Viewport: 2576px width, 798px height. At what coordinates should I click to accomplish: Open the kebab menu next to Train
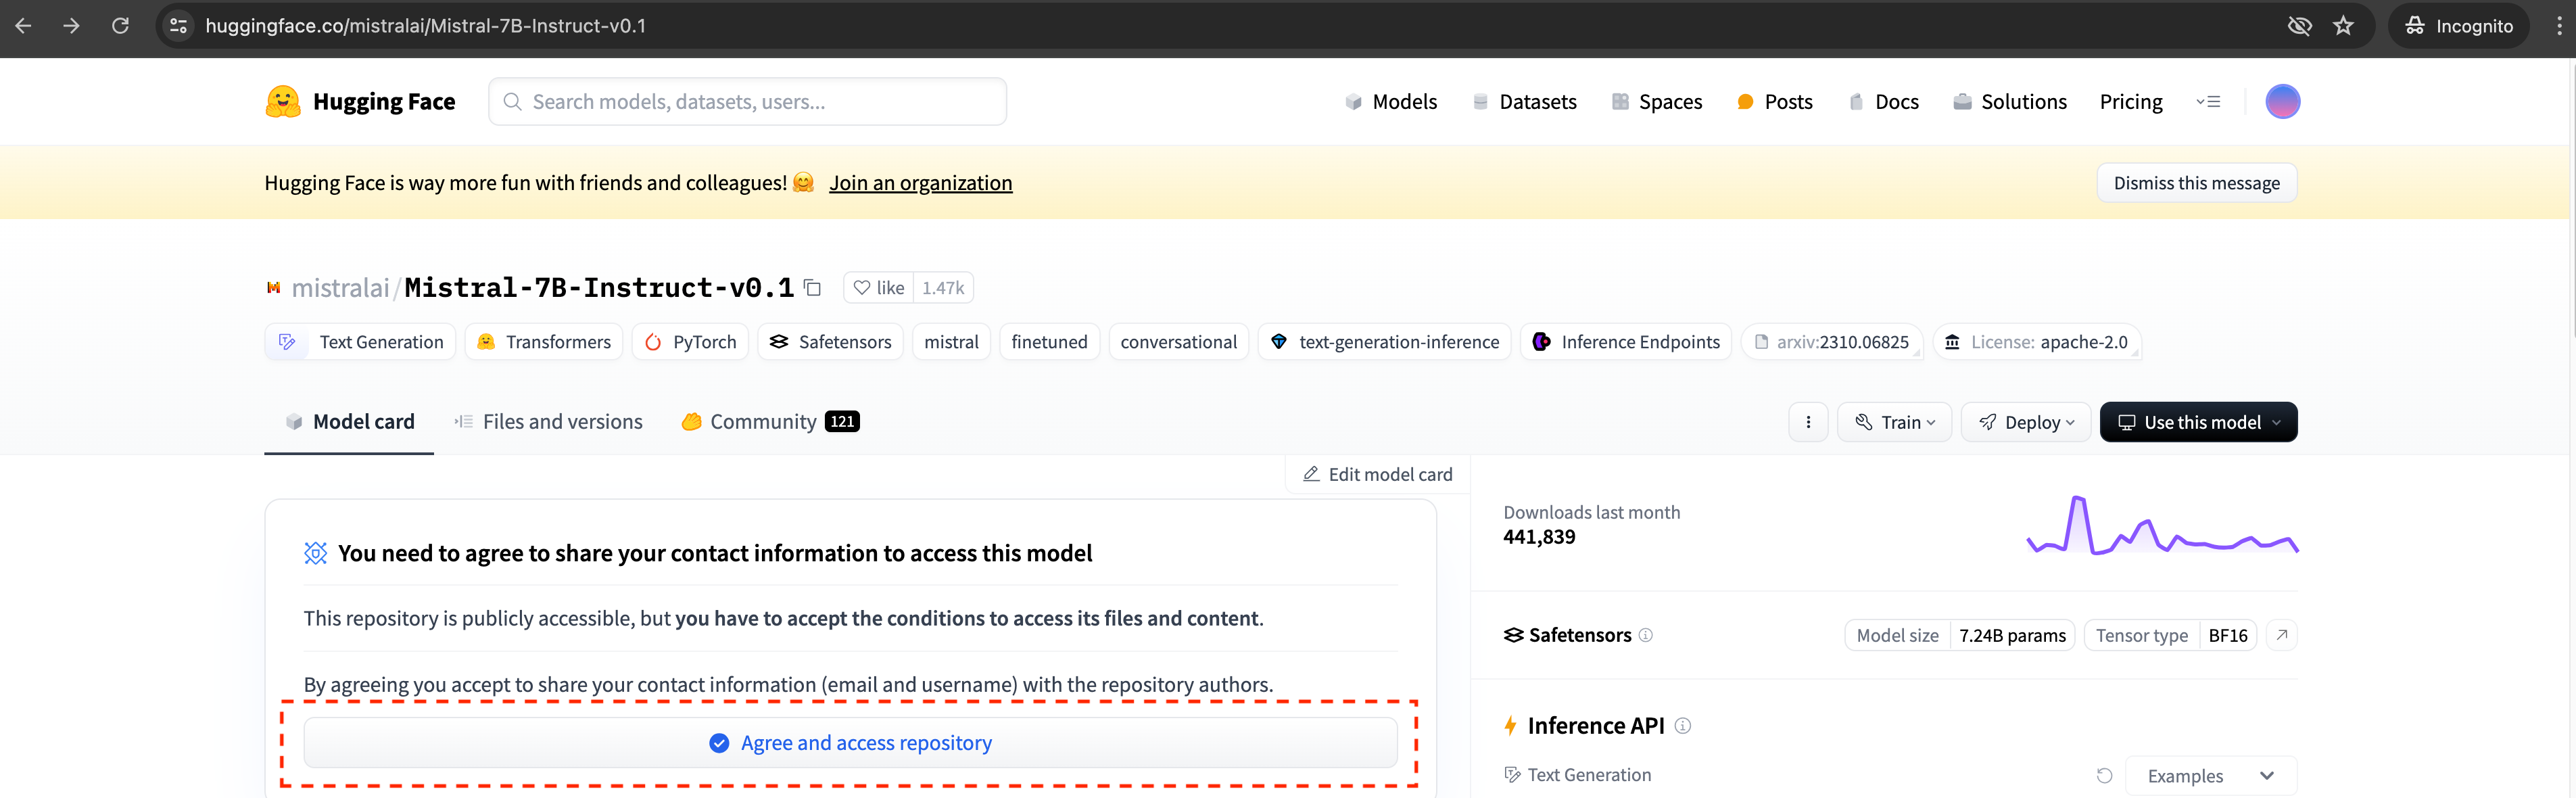click(1808, 421)
